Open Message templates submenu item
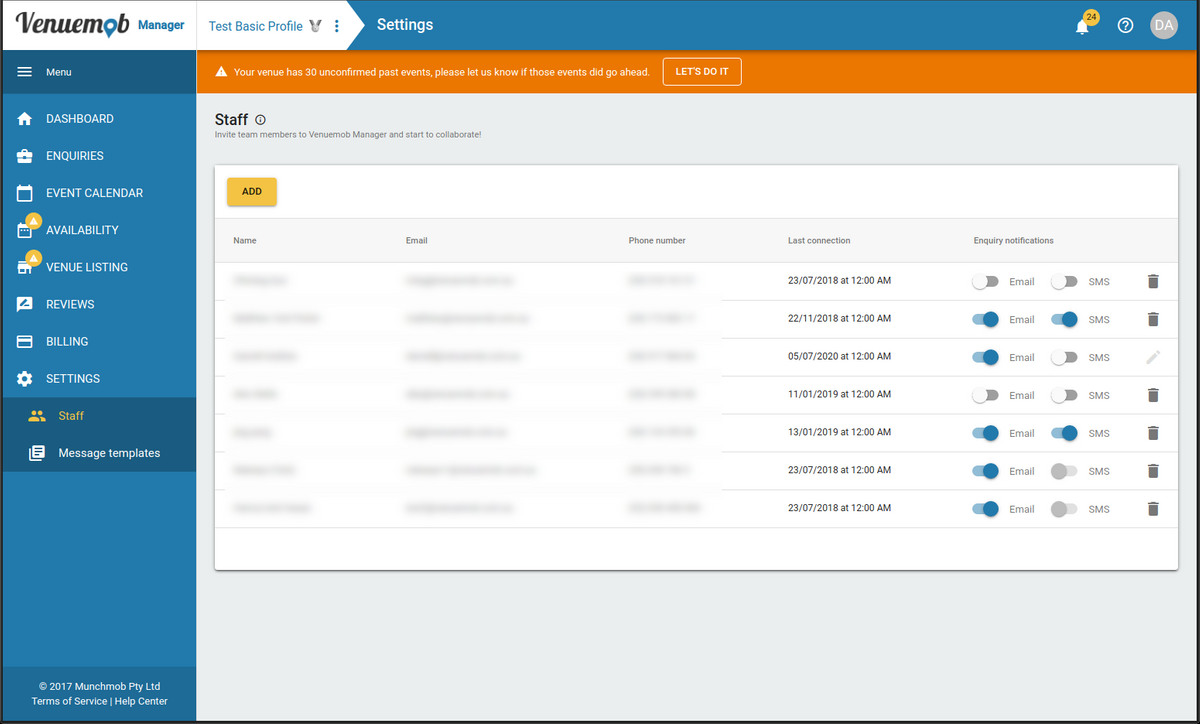1200x724 pixels. [108, 453]
